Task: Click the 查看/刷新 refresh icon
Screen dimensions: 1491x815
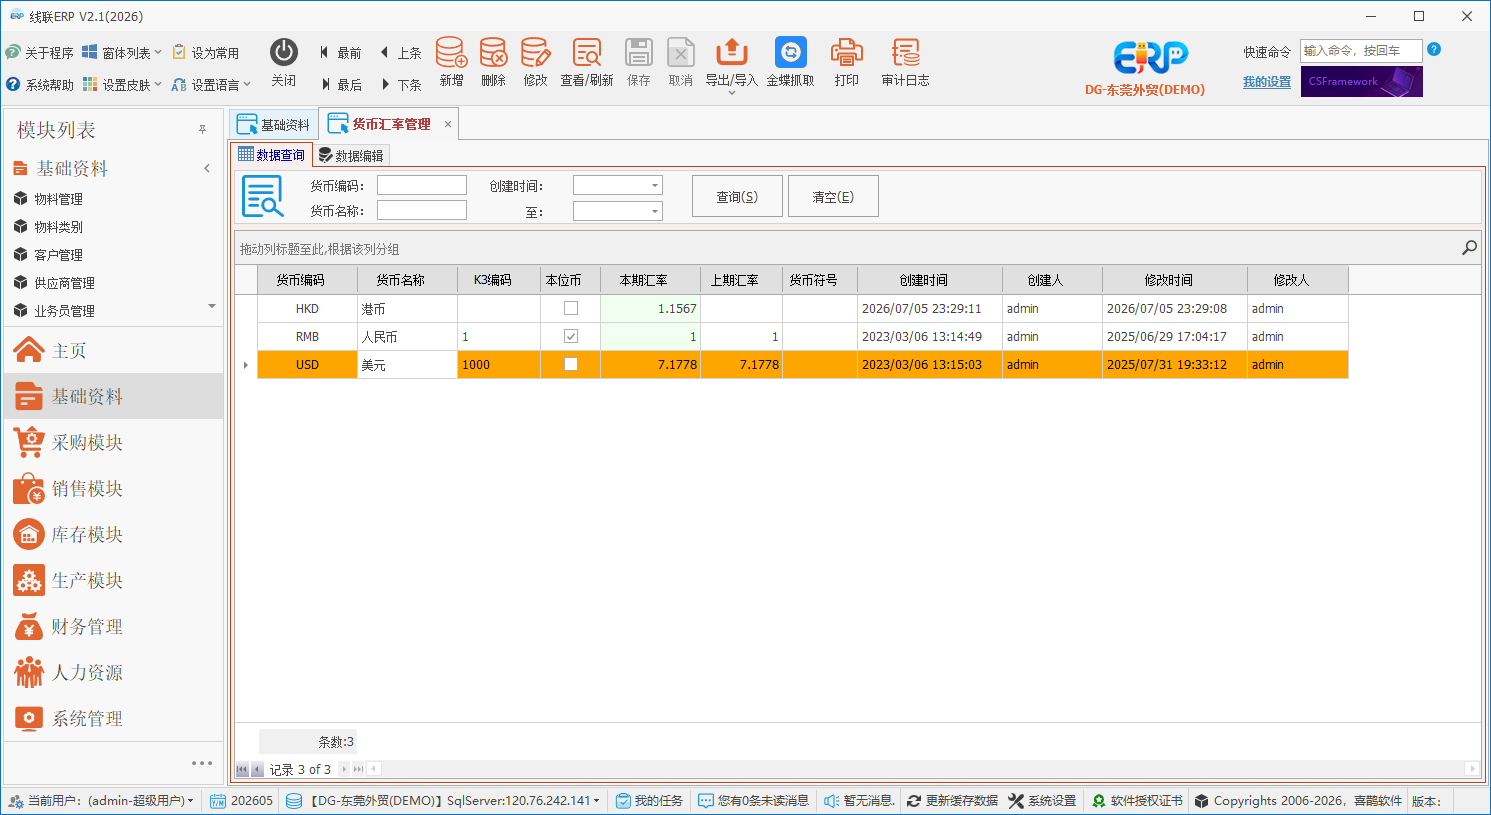Action: point(587,53)
